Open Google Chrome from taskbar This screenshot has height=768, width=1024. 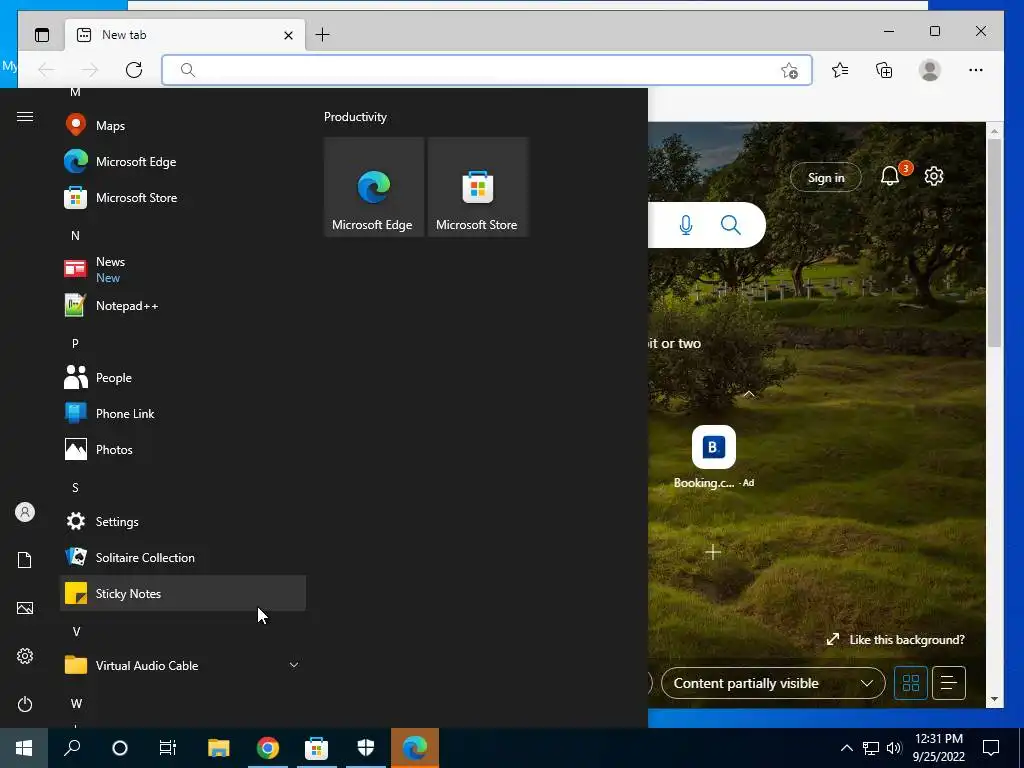click(x=268, y=748)
